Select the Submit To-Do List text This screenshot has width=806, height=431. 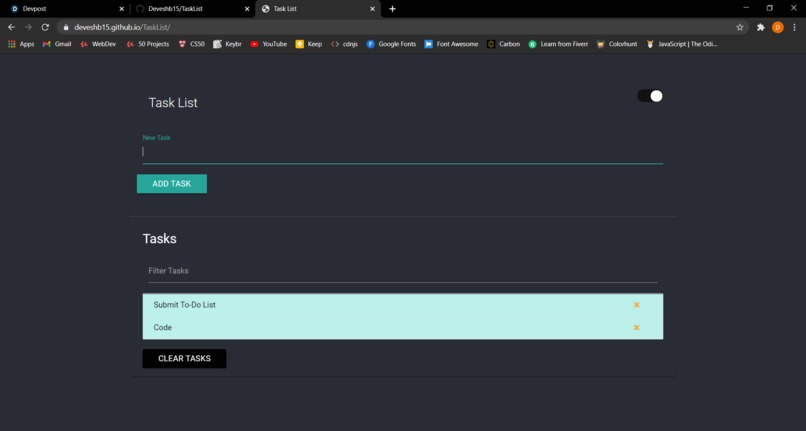185,304
